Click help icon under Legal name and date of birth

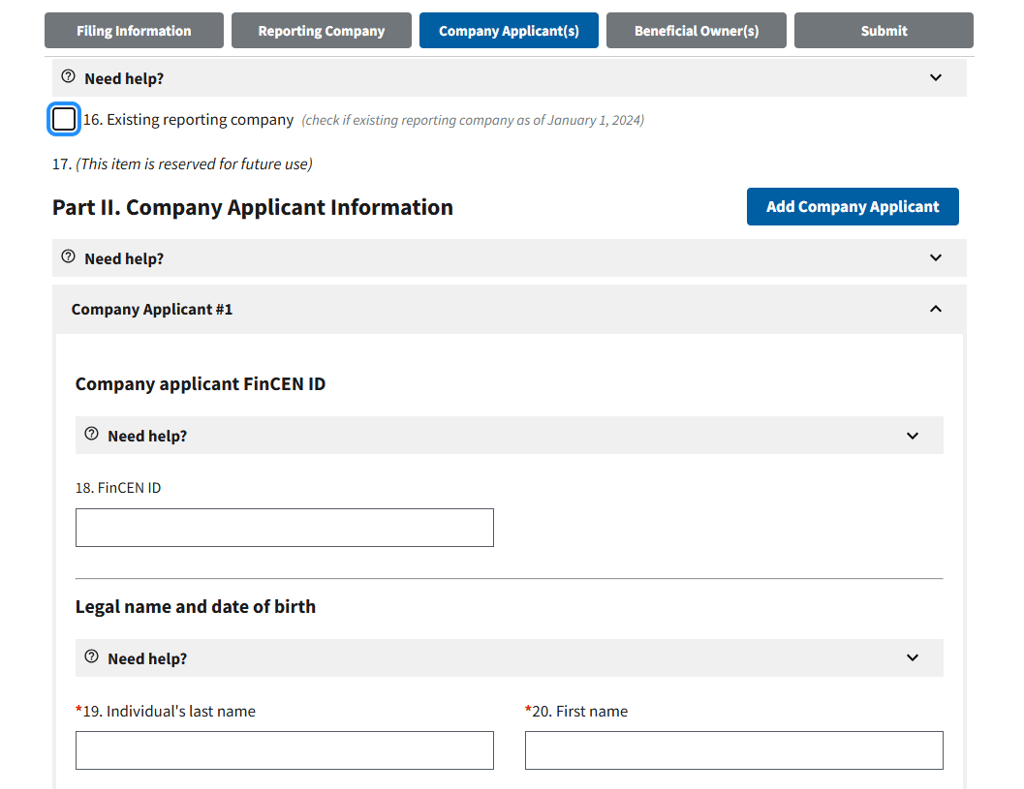click(91, 657)
